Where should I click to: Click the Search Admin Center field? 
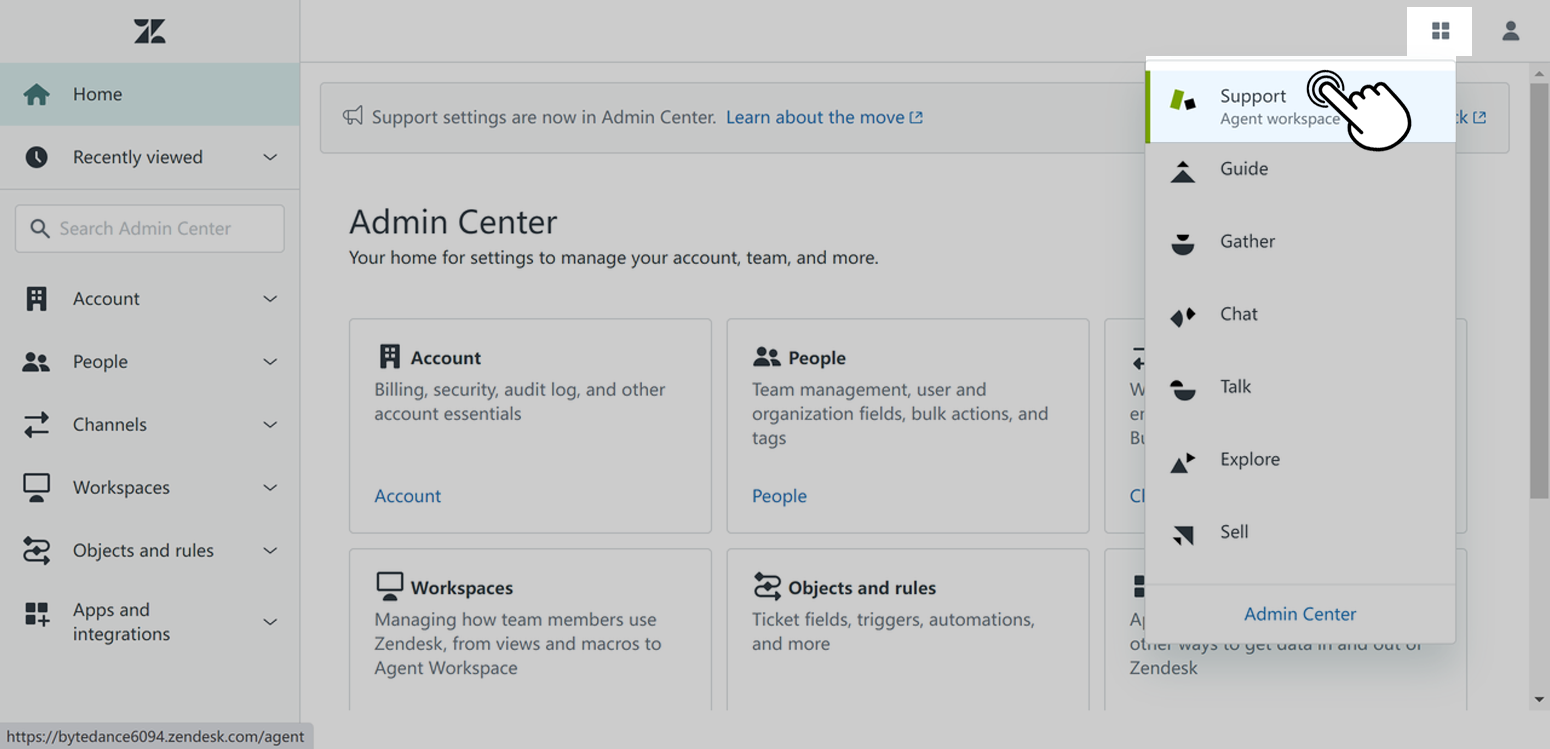tap(148, 228)
